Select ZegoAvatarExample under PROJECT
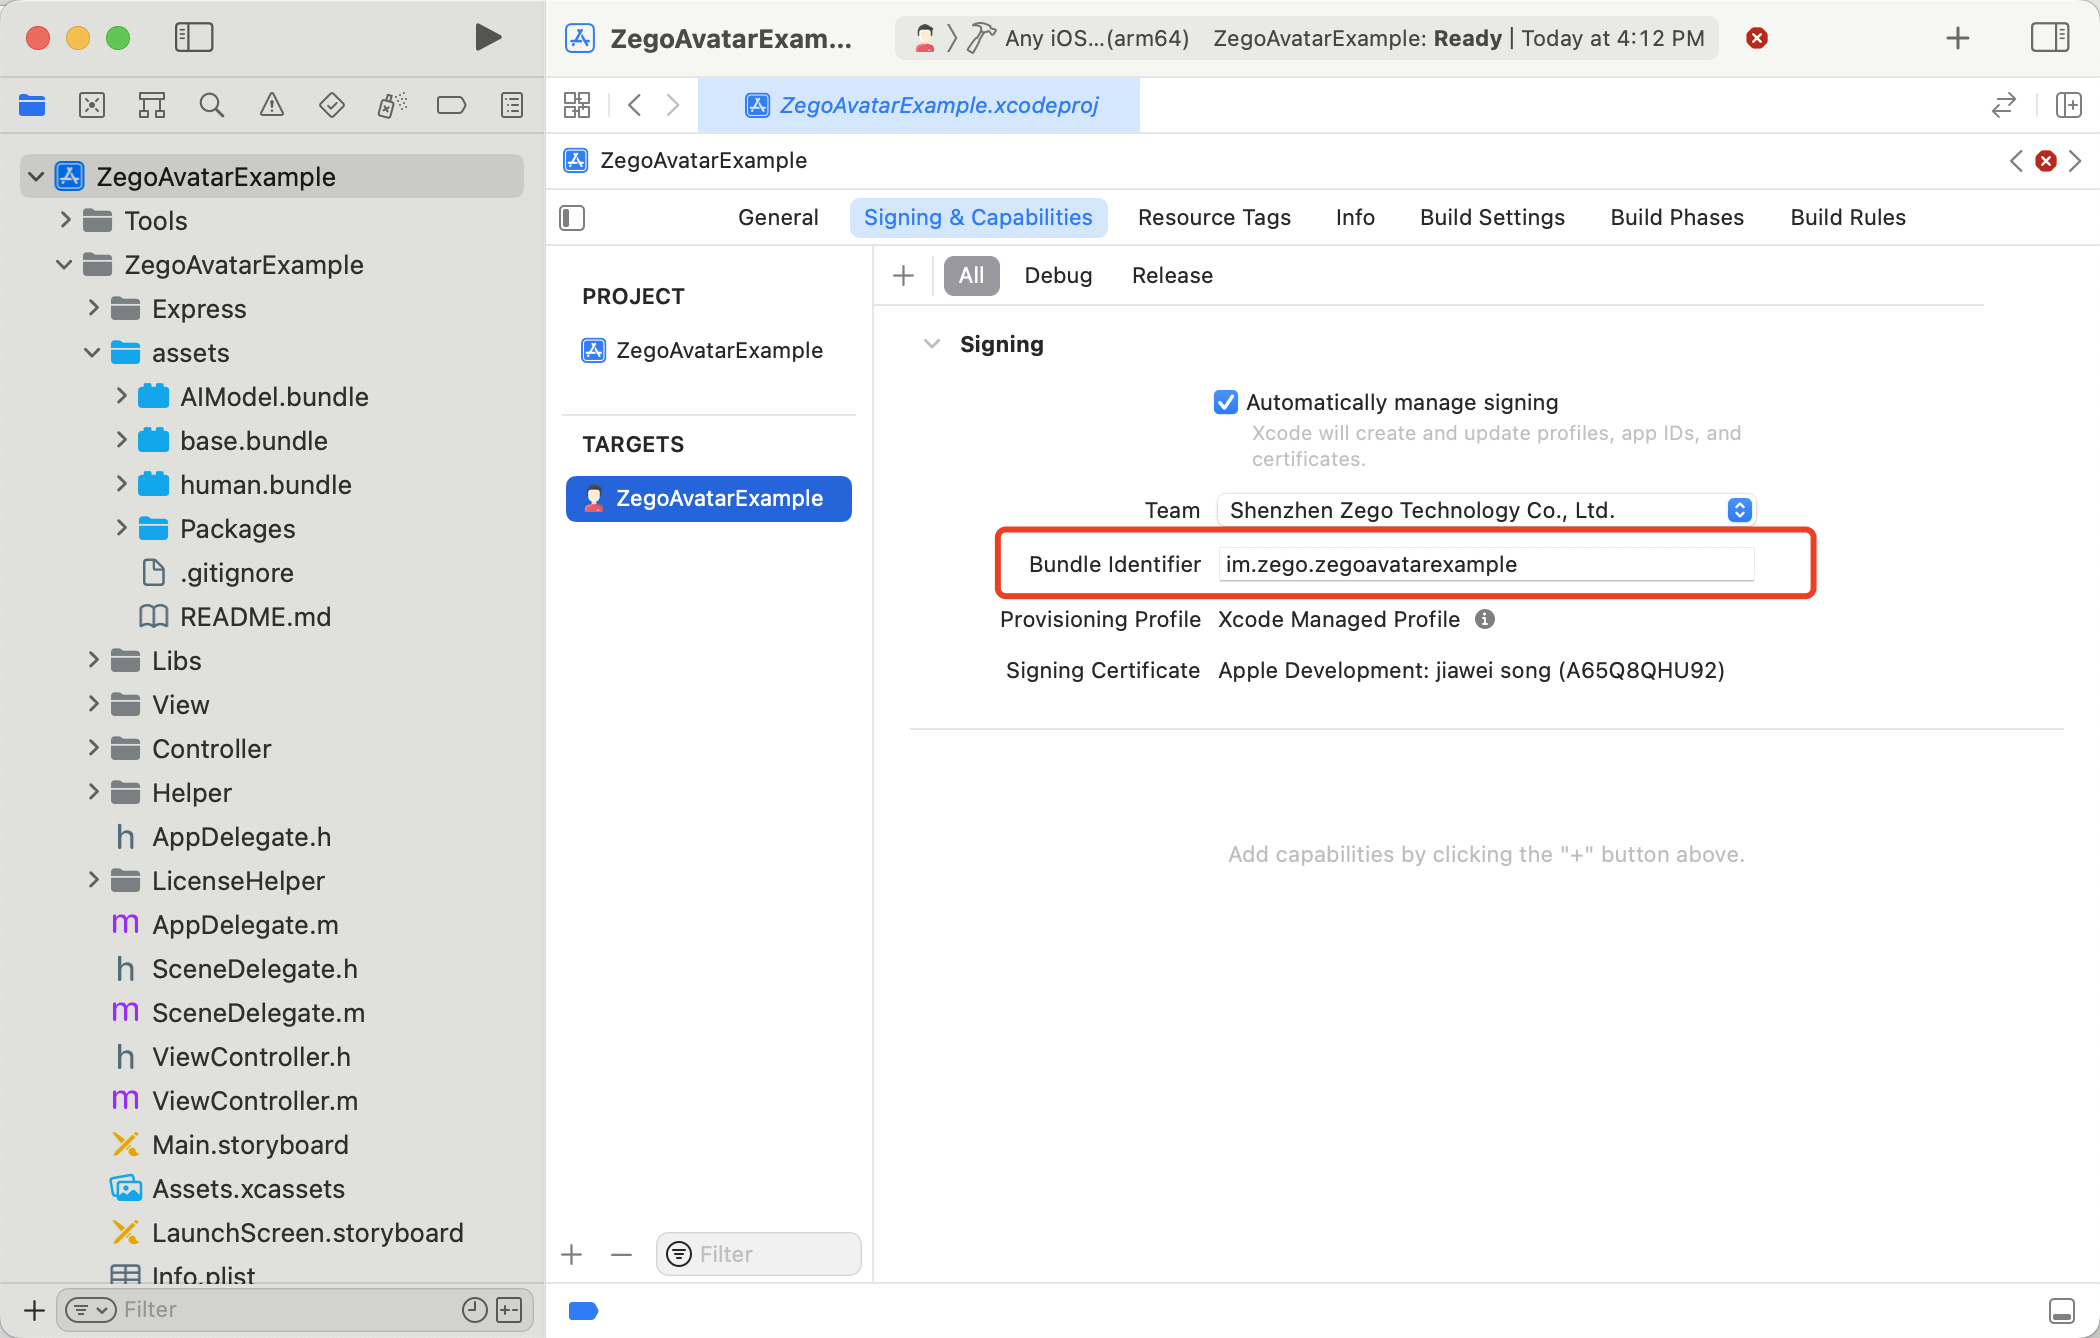The height and width of the screenshot is (1338, 2100). click(708, 351)
